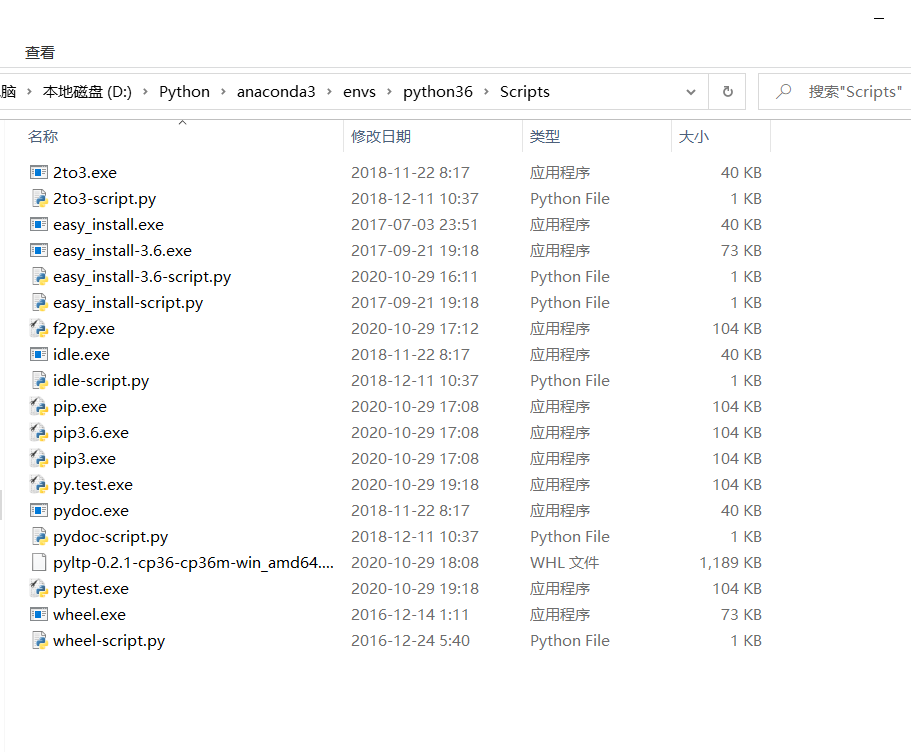911x752 pixels.
Task: Select the wheel-script.py file name
Action: (x=109, y=641)
